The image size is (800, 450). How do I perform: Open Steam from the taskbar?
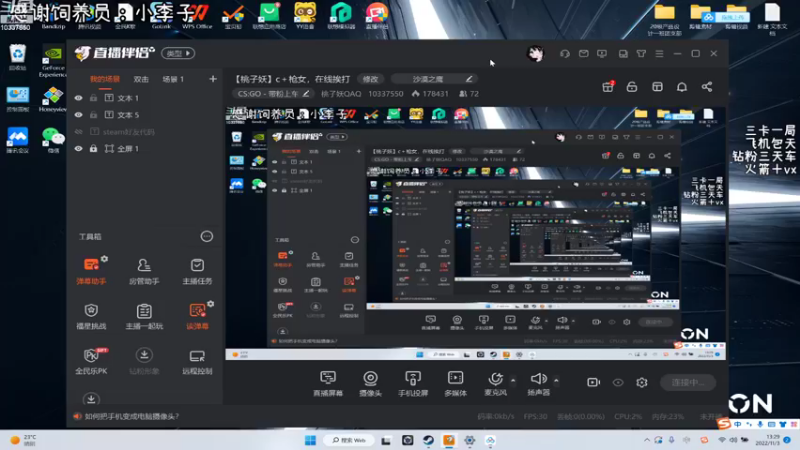[x=428, y=440]
